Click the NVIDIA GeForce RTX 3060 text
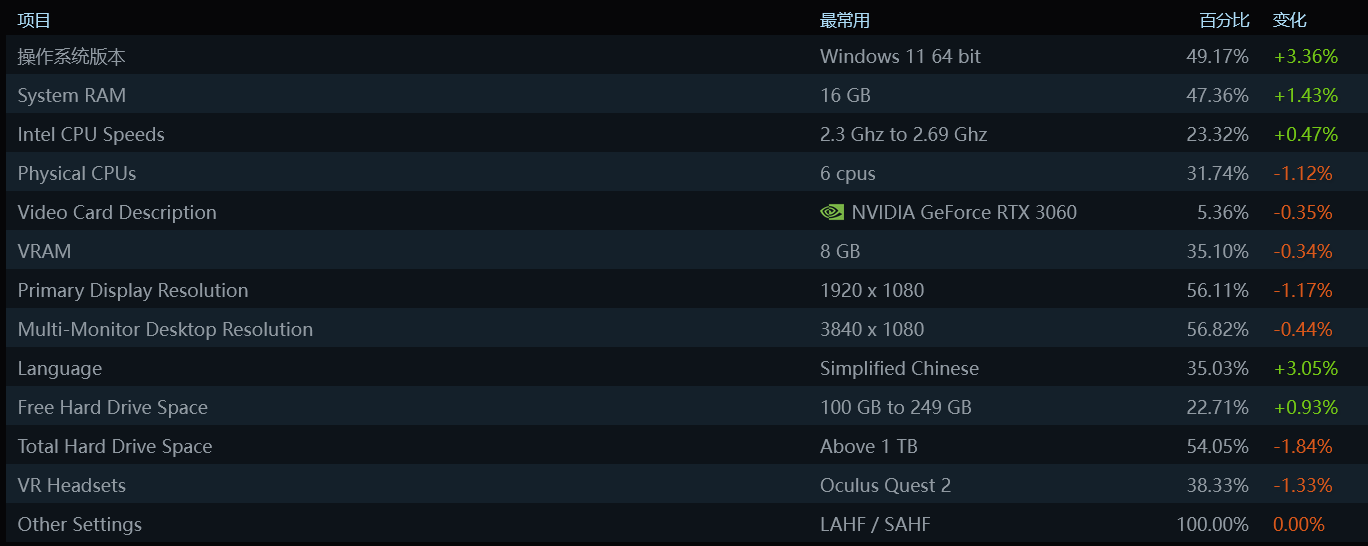This screenshot has height=546, width=1368. (x=964, y=212)
